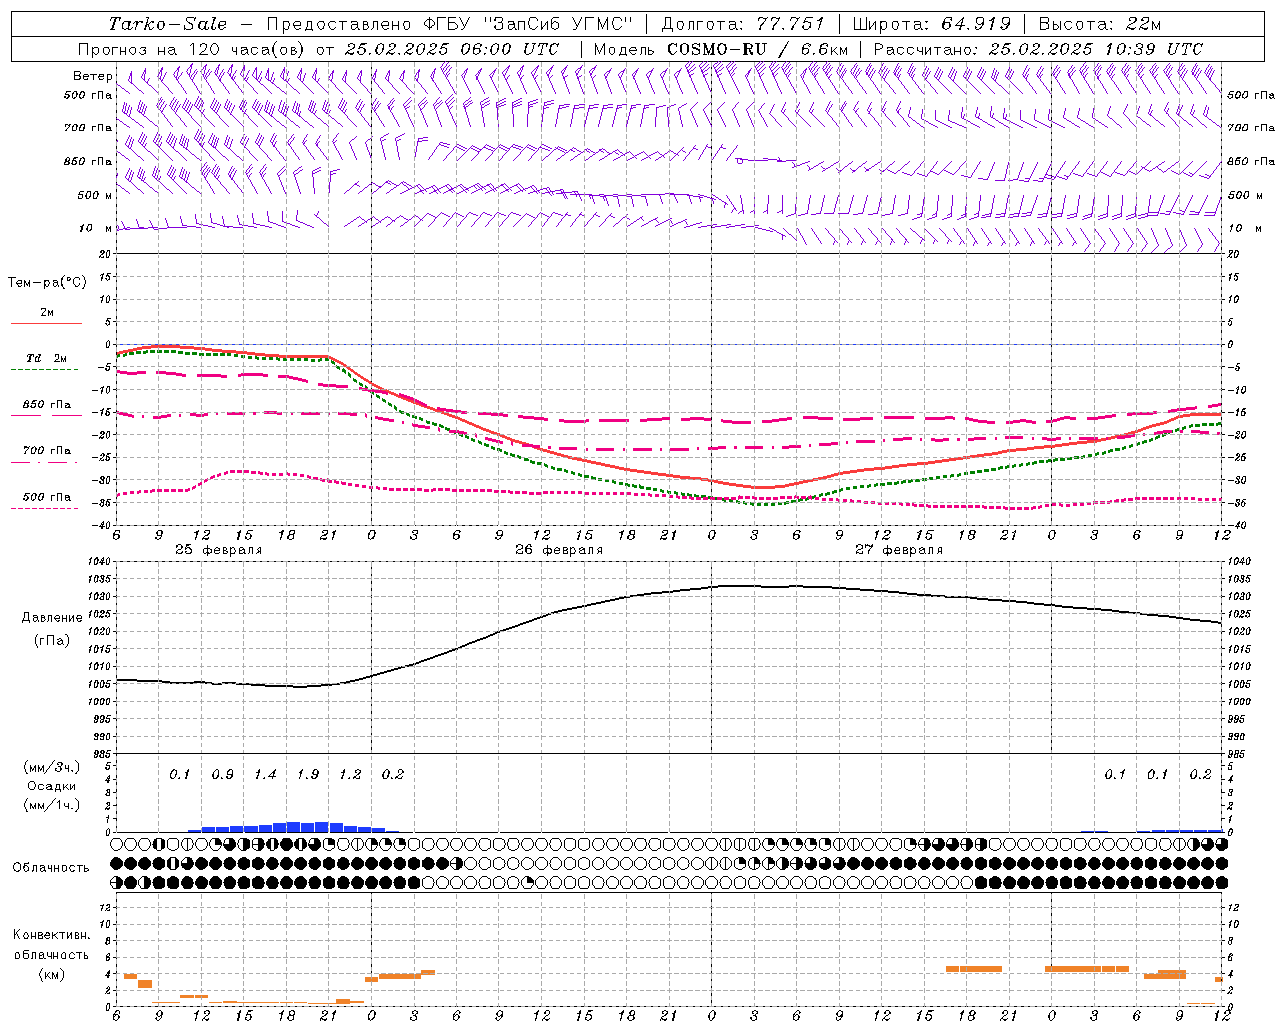Click the (мм/1ч.) precipitation unit label

coord(52,804)
